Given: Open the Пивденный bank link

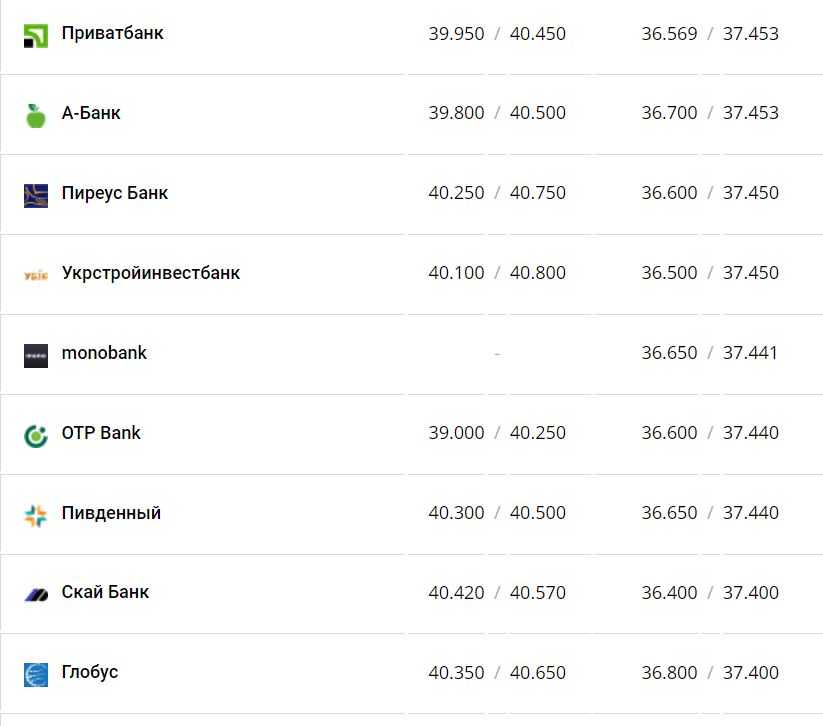Looking at the screenshot, I should click(111, 513).
